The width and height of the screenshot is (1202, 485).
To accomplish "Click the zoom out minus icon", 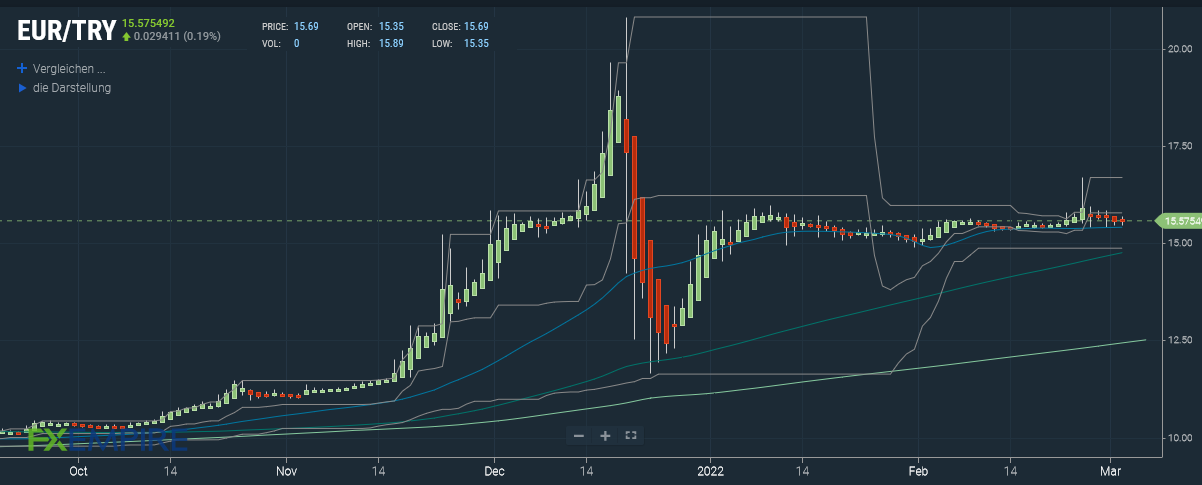I will coord(579,435).
